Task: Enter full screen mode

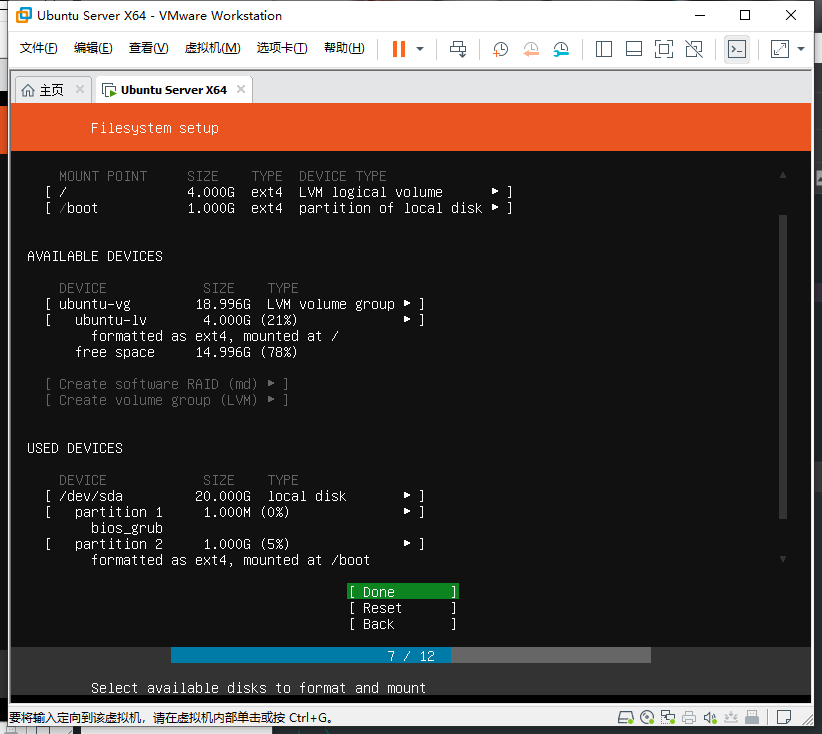Action: [664, 49]
